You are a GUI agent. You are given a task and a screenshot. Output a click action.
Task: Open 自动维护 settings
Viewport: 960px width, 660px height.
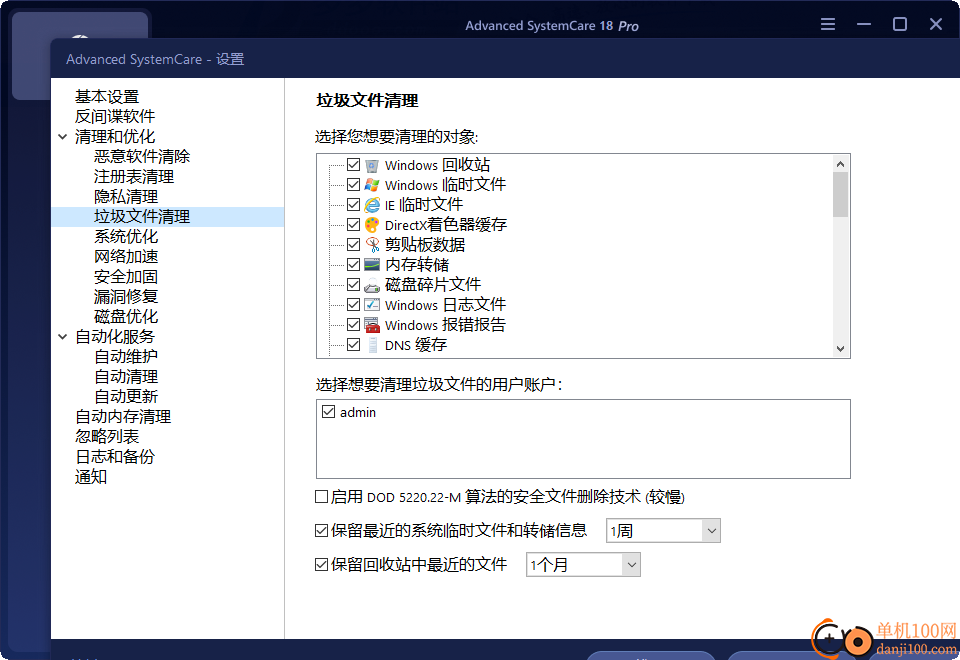[126, 356]
